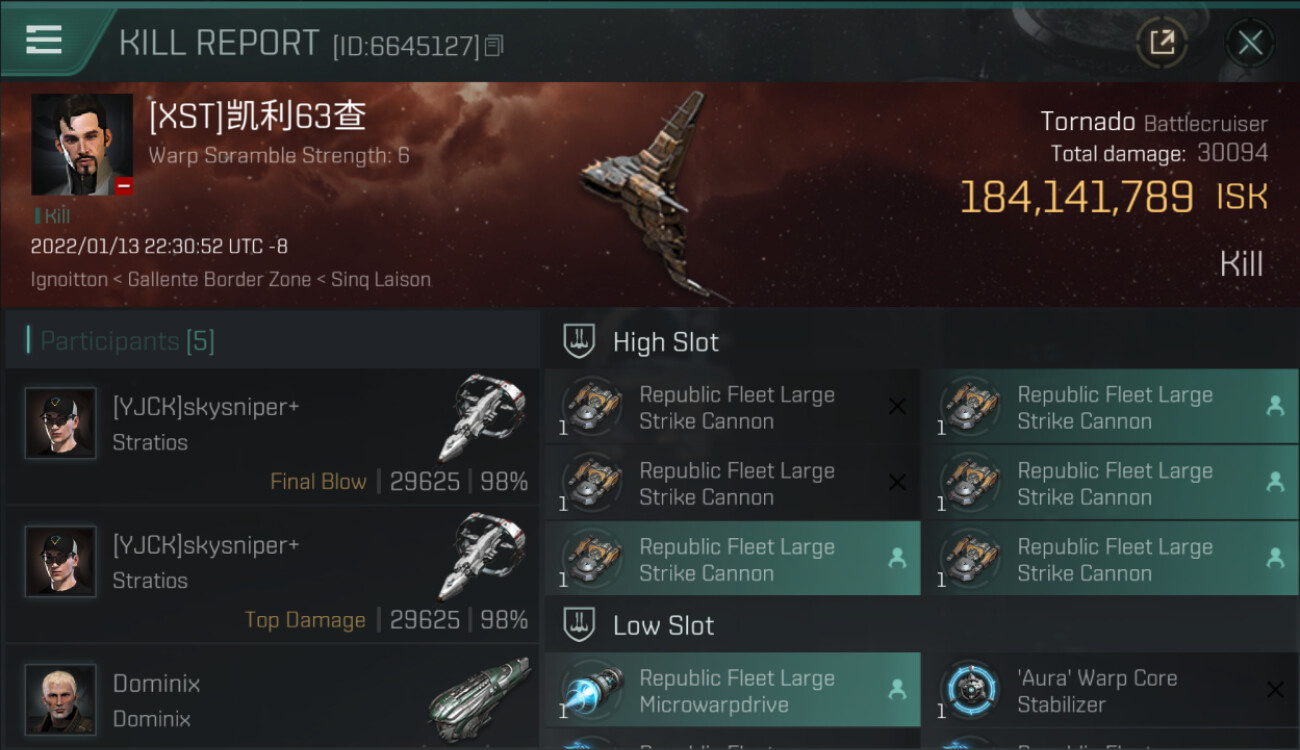1300x750 pixels.
Task: Click the 'Aura' Warp Core Stabilizer icon
Action: tap(969, 690)
